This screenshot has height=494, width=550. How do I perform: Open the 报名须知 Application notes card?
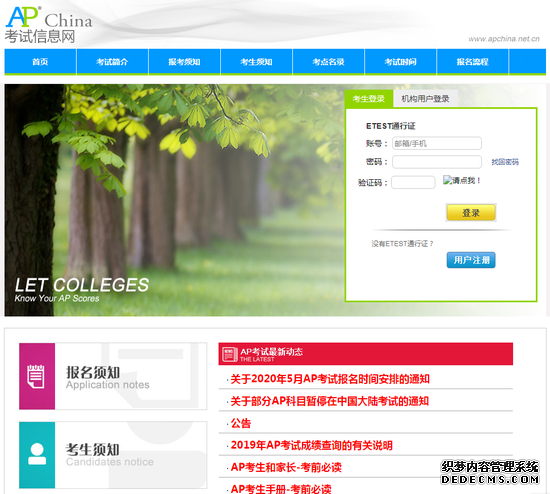[113, 376]
